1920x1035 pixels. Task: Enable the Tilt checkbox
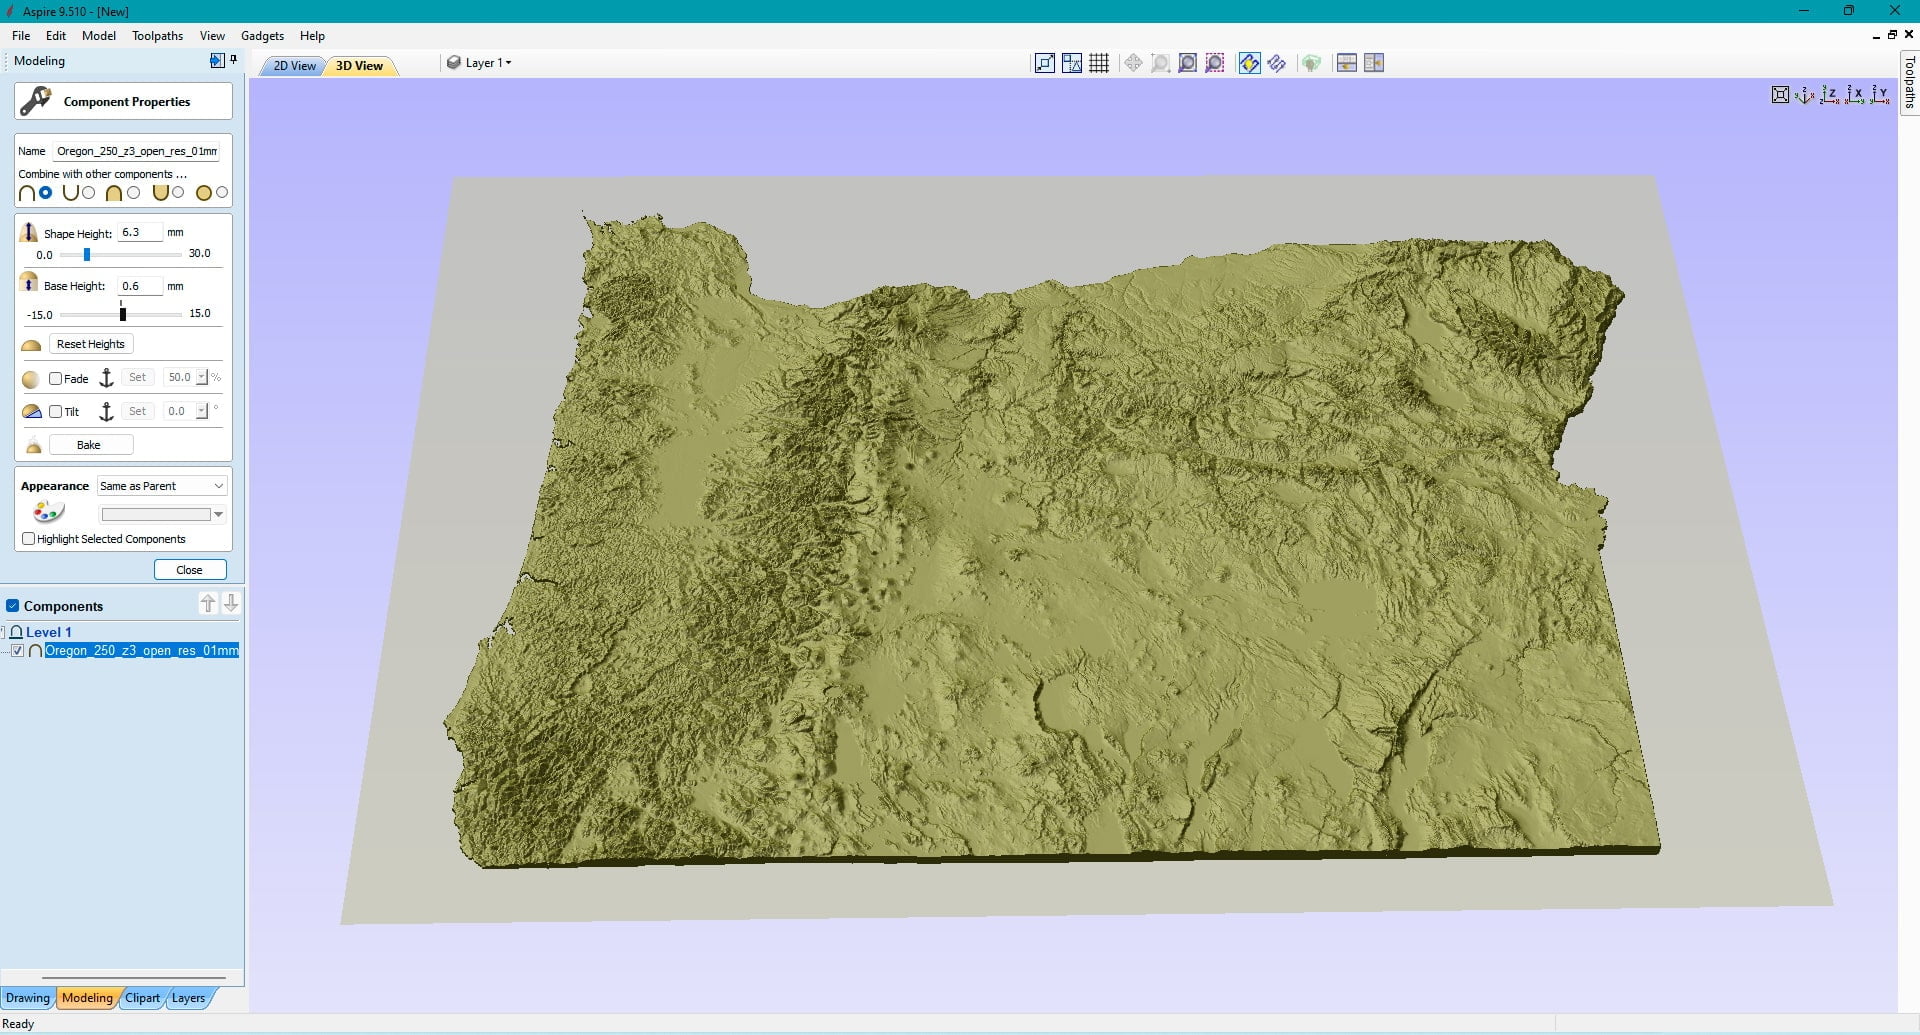(56, 411)
